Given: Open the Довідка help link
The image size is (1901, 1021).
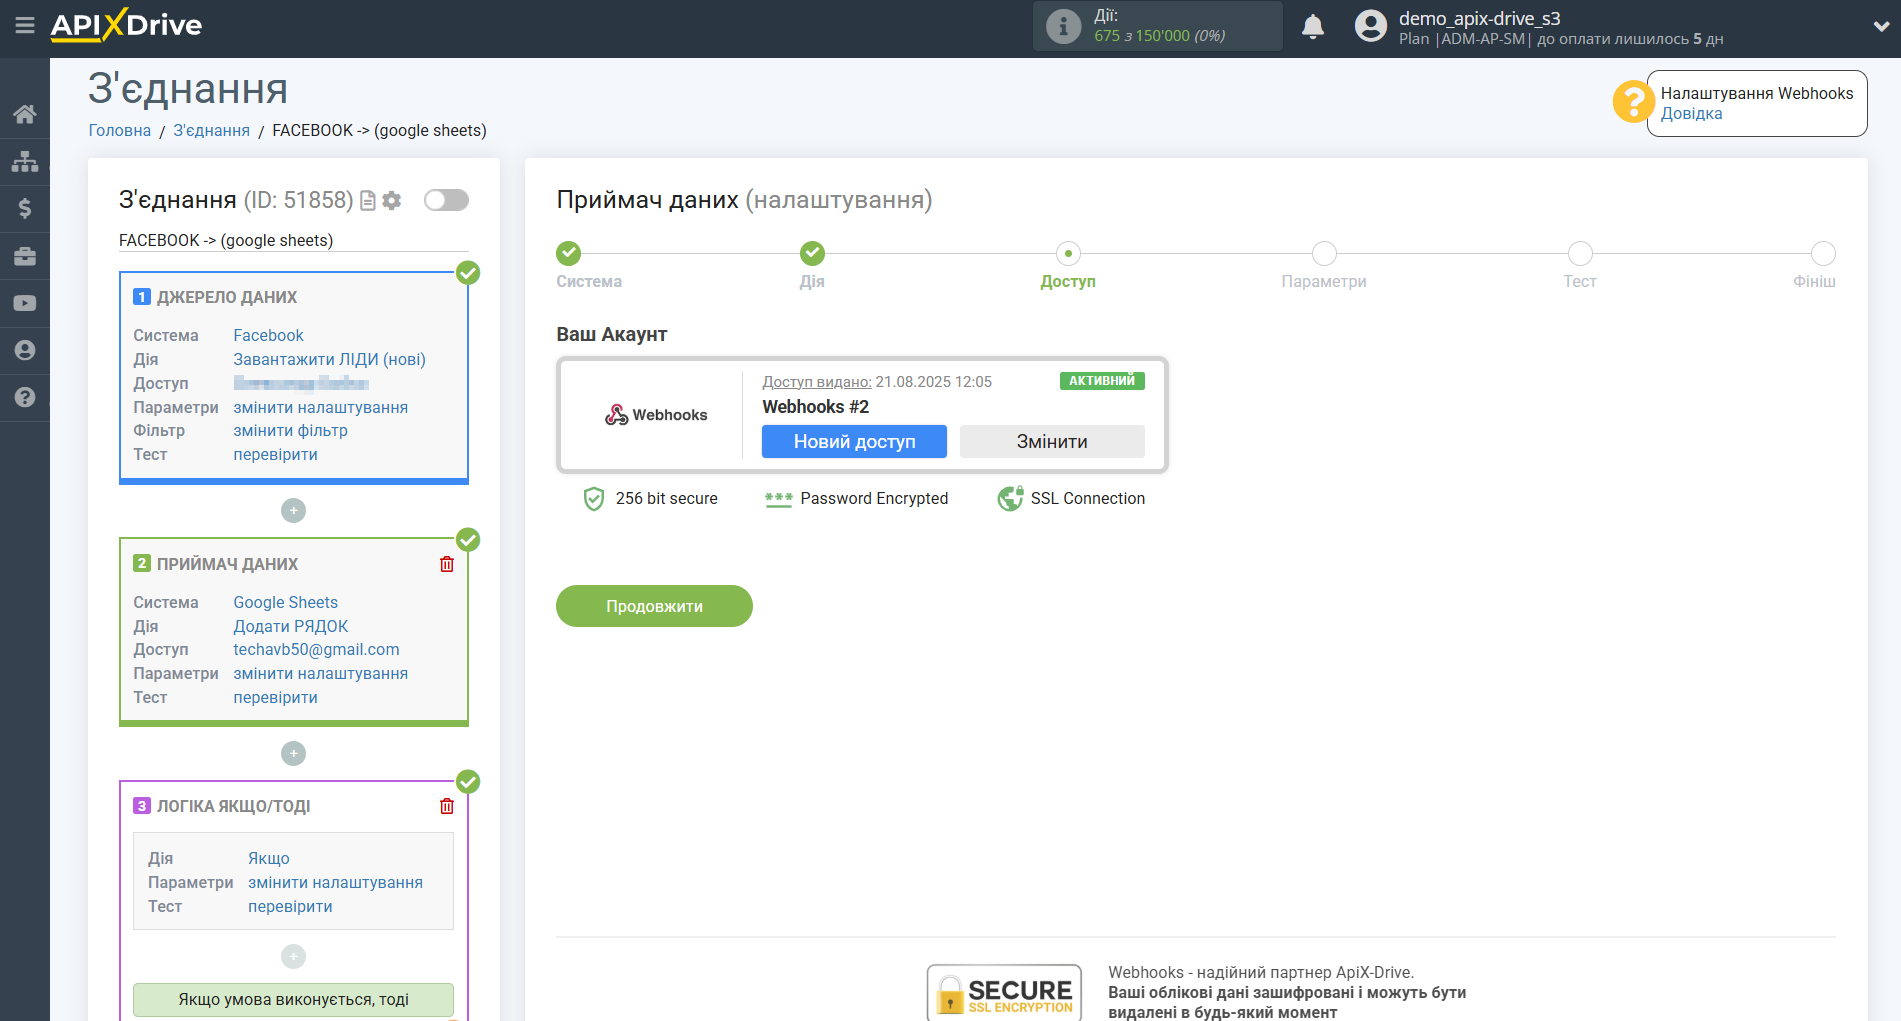Looking at the screenshot, I should 1691,114.
